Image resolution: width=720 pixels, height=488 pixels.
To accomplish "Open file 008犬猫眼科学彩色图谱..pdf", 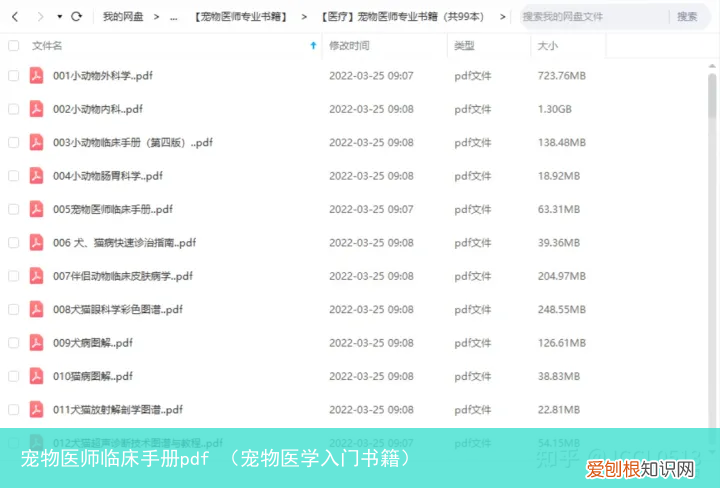I will [x=118, y=310].
